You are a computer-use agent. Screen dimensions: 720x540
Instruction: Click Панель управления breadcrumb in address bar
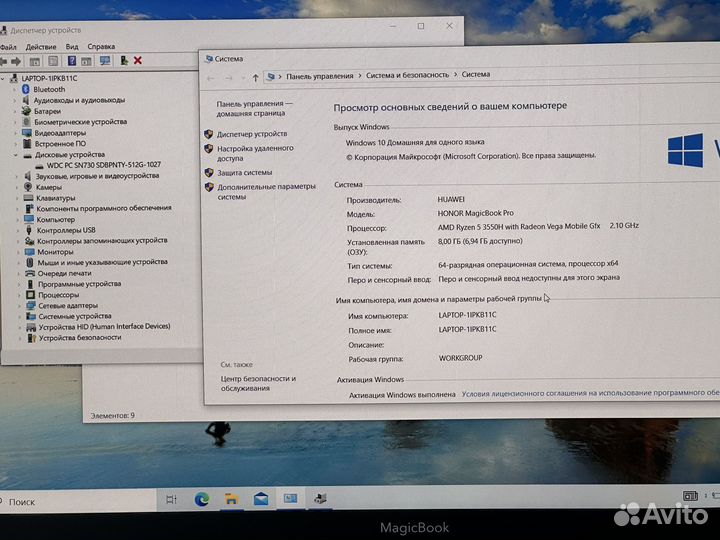pos(320,76)
